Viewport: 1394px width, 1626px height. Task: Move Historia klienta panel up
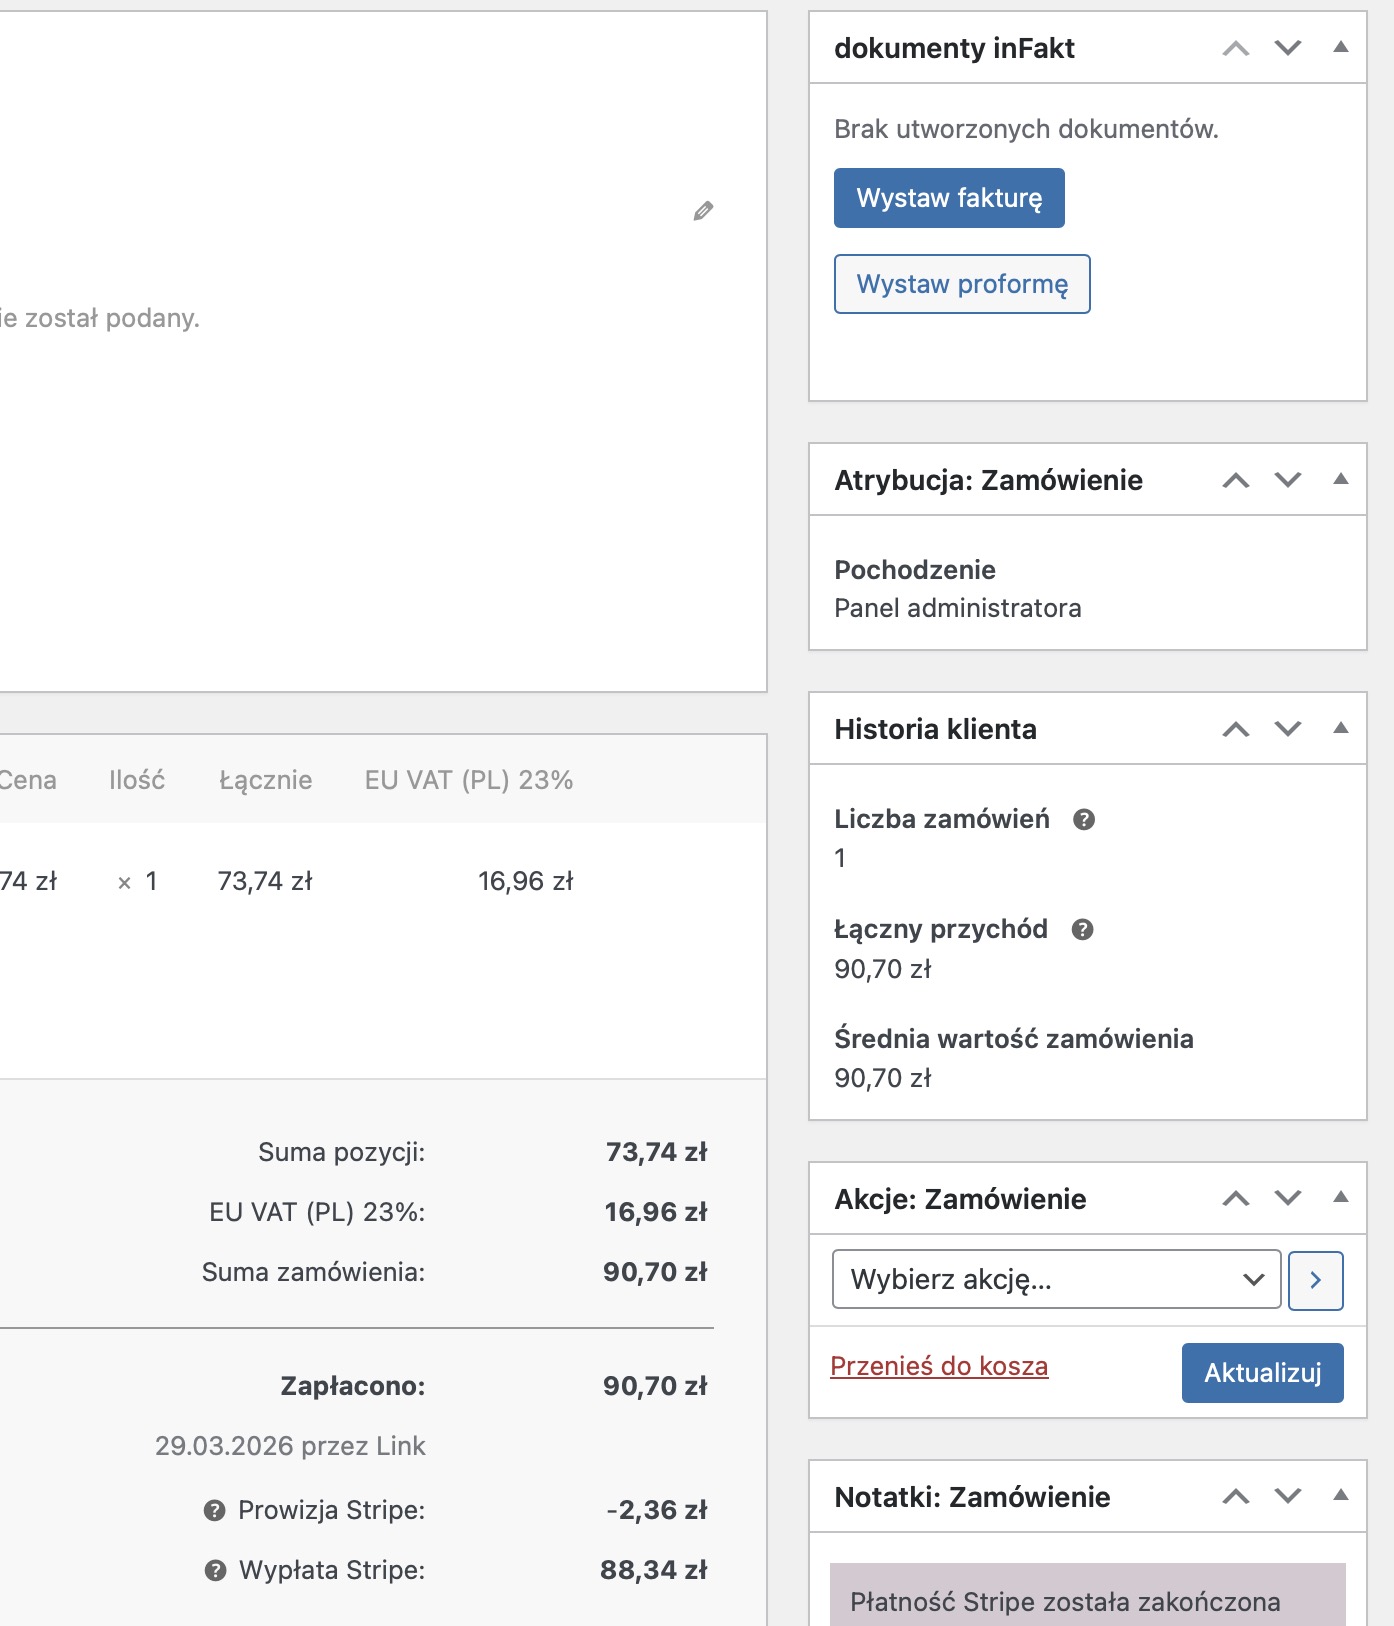[1236, 729]
